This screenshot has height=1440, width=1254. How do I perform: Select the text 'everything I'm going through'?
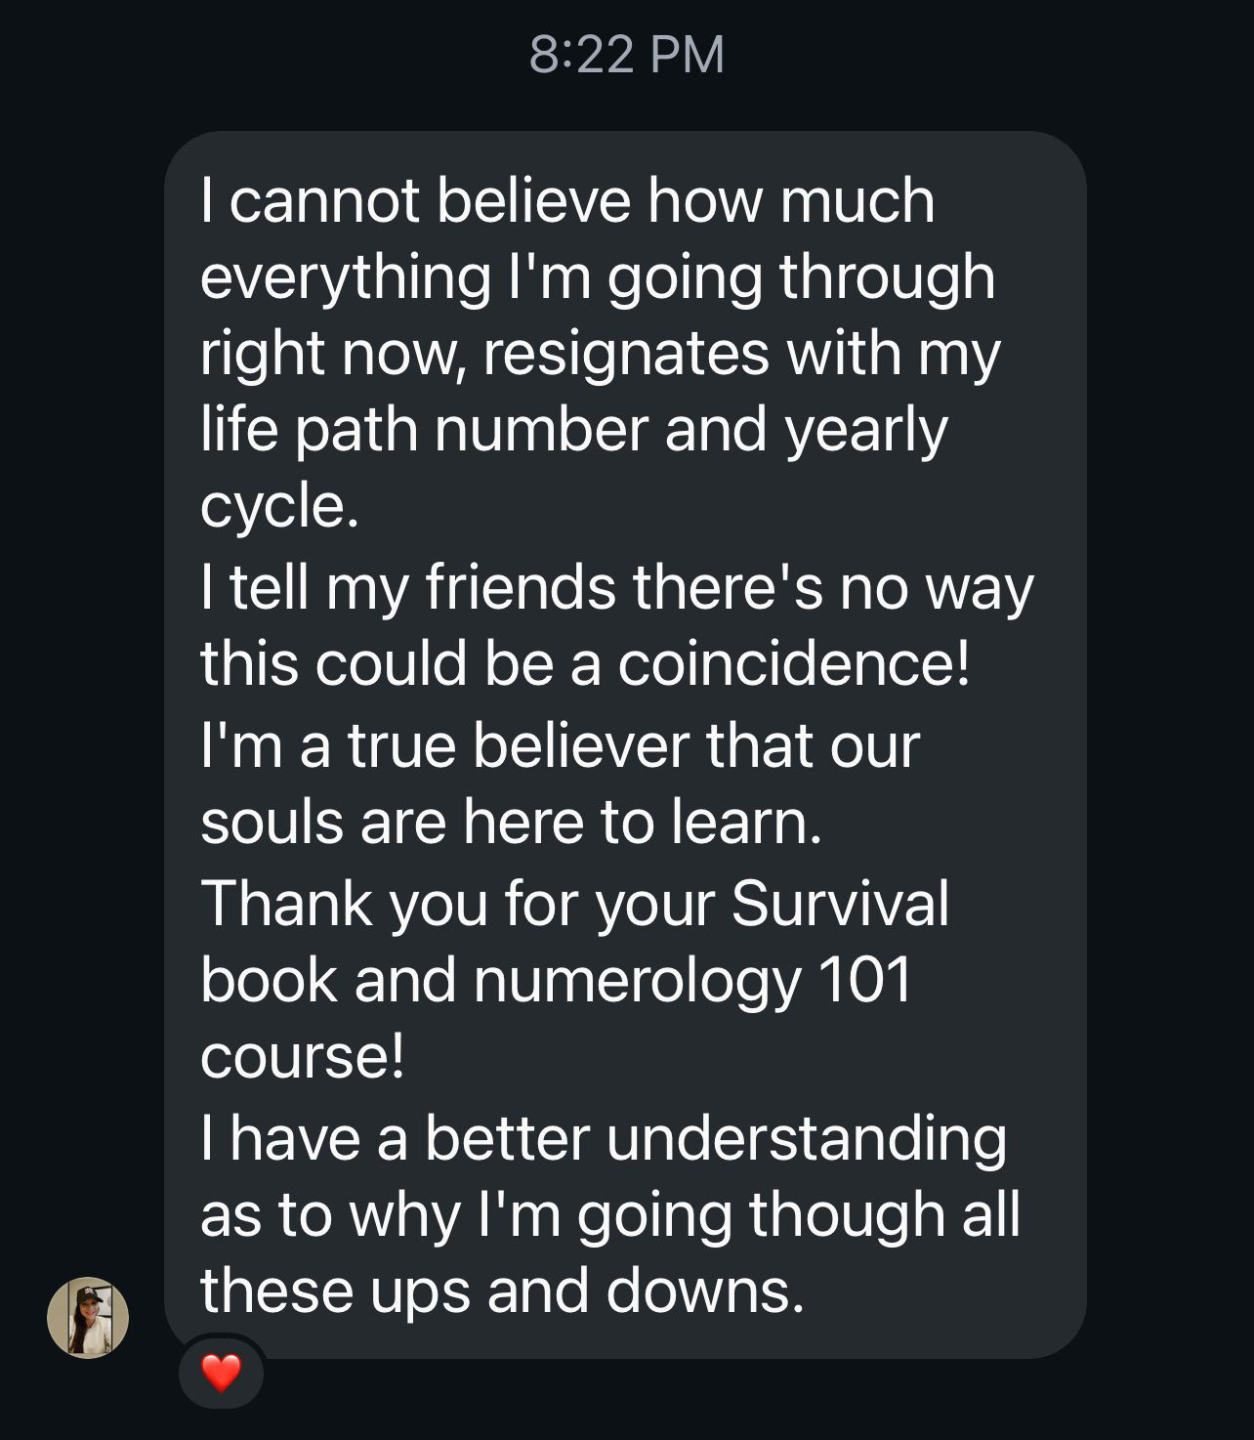pyautogui.click(x=597, y=277)
